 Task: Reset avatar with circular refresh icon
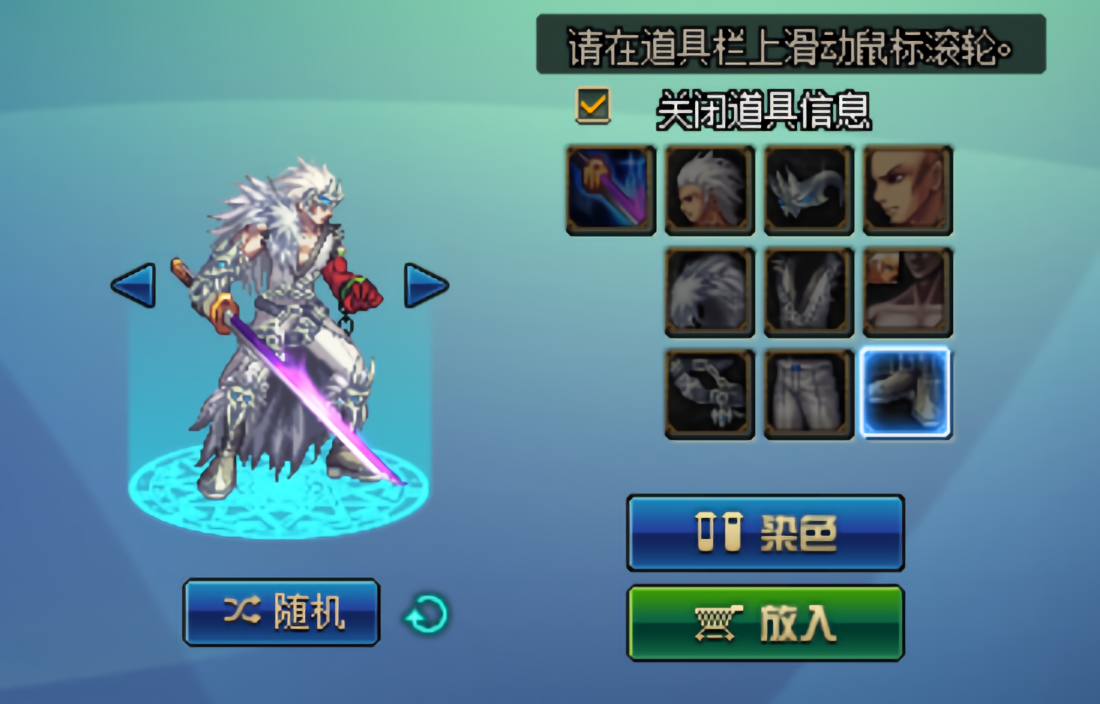point(427,614)
